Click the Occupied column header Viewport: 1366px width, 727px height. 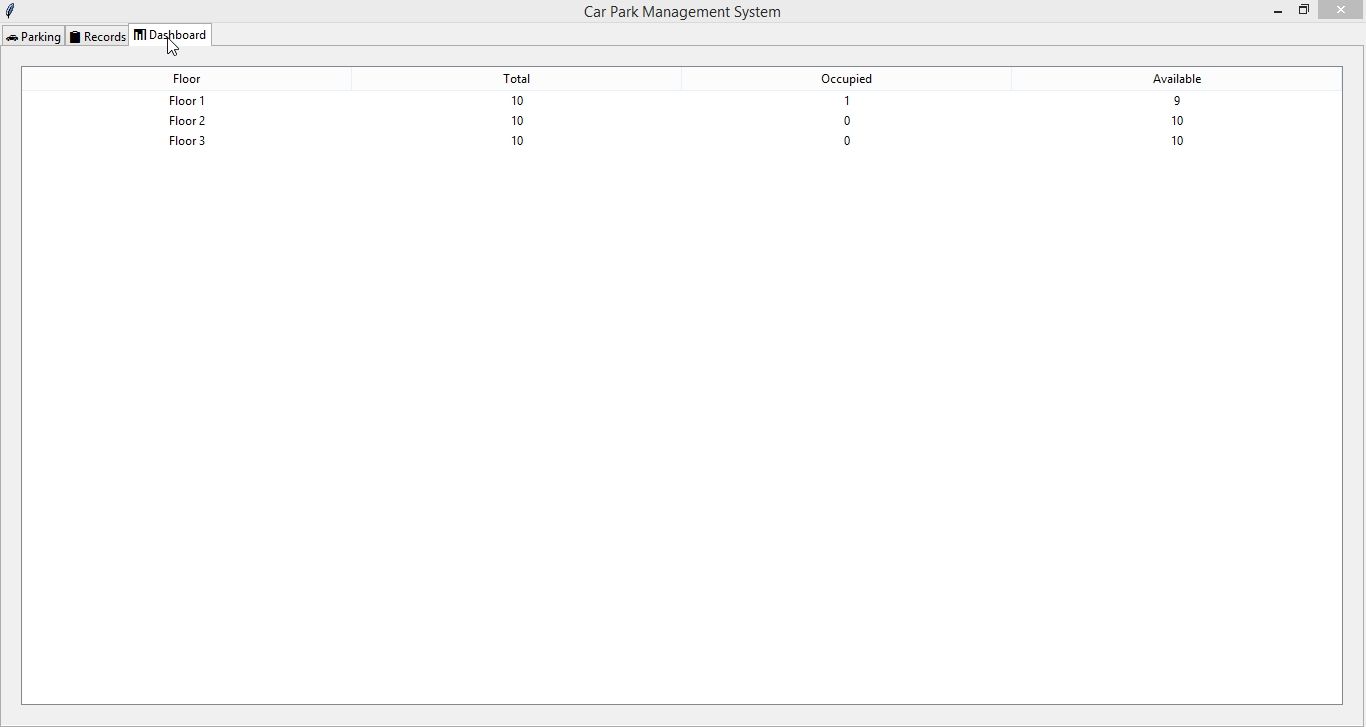pos(847,79)
